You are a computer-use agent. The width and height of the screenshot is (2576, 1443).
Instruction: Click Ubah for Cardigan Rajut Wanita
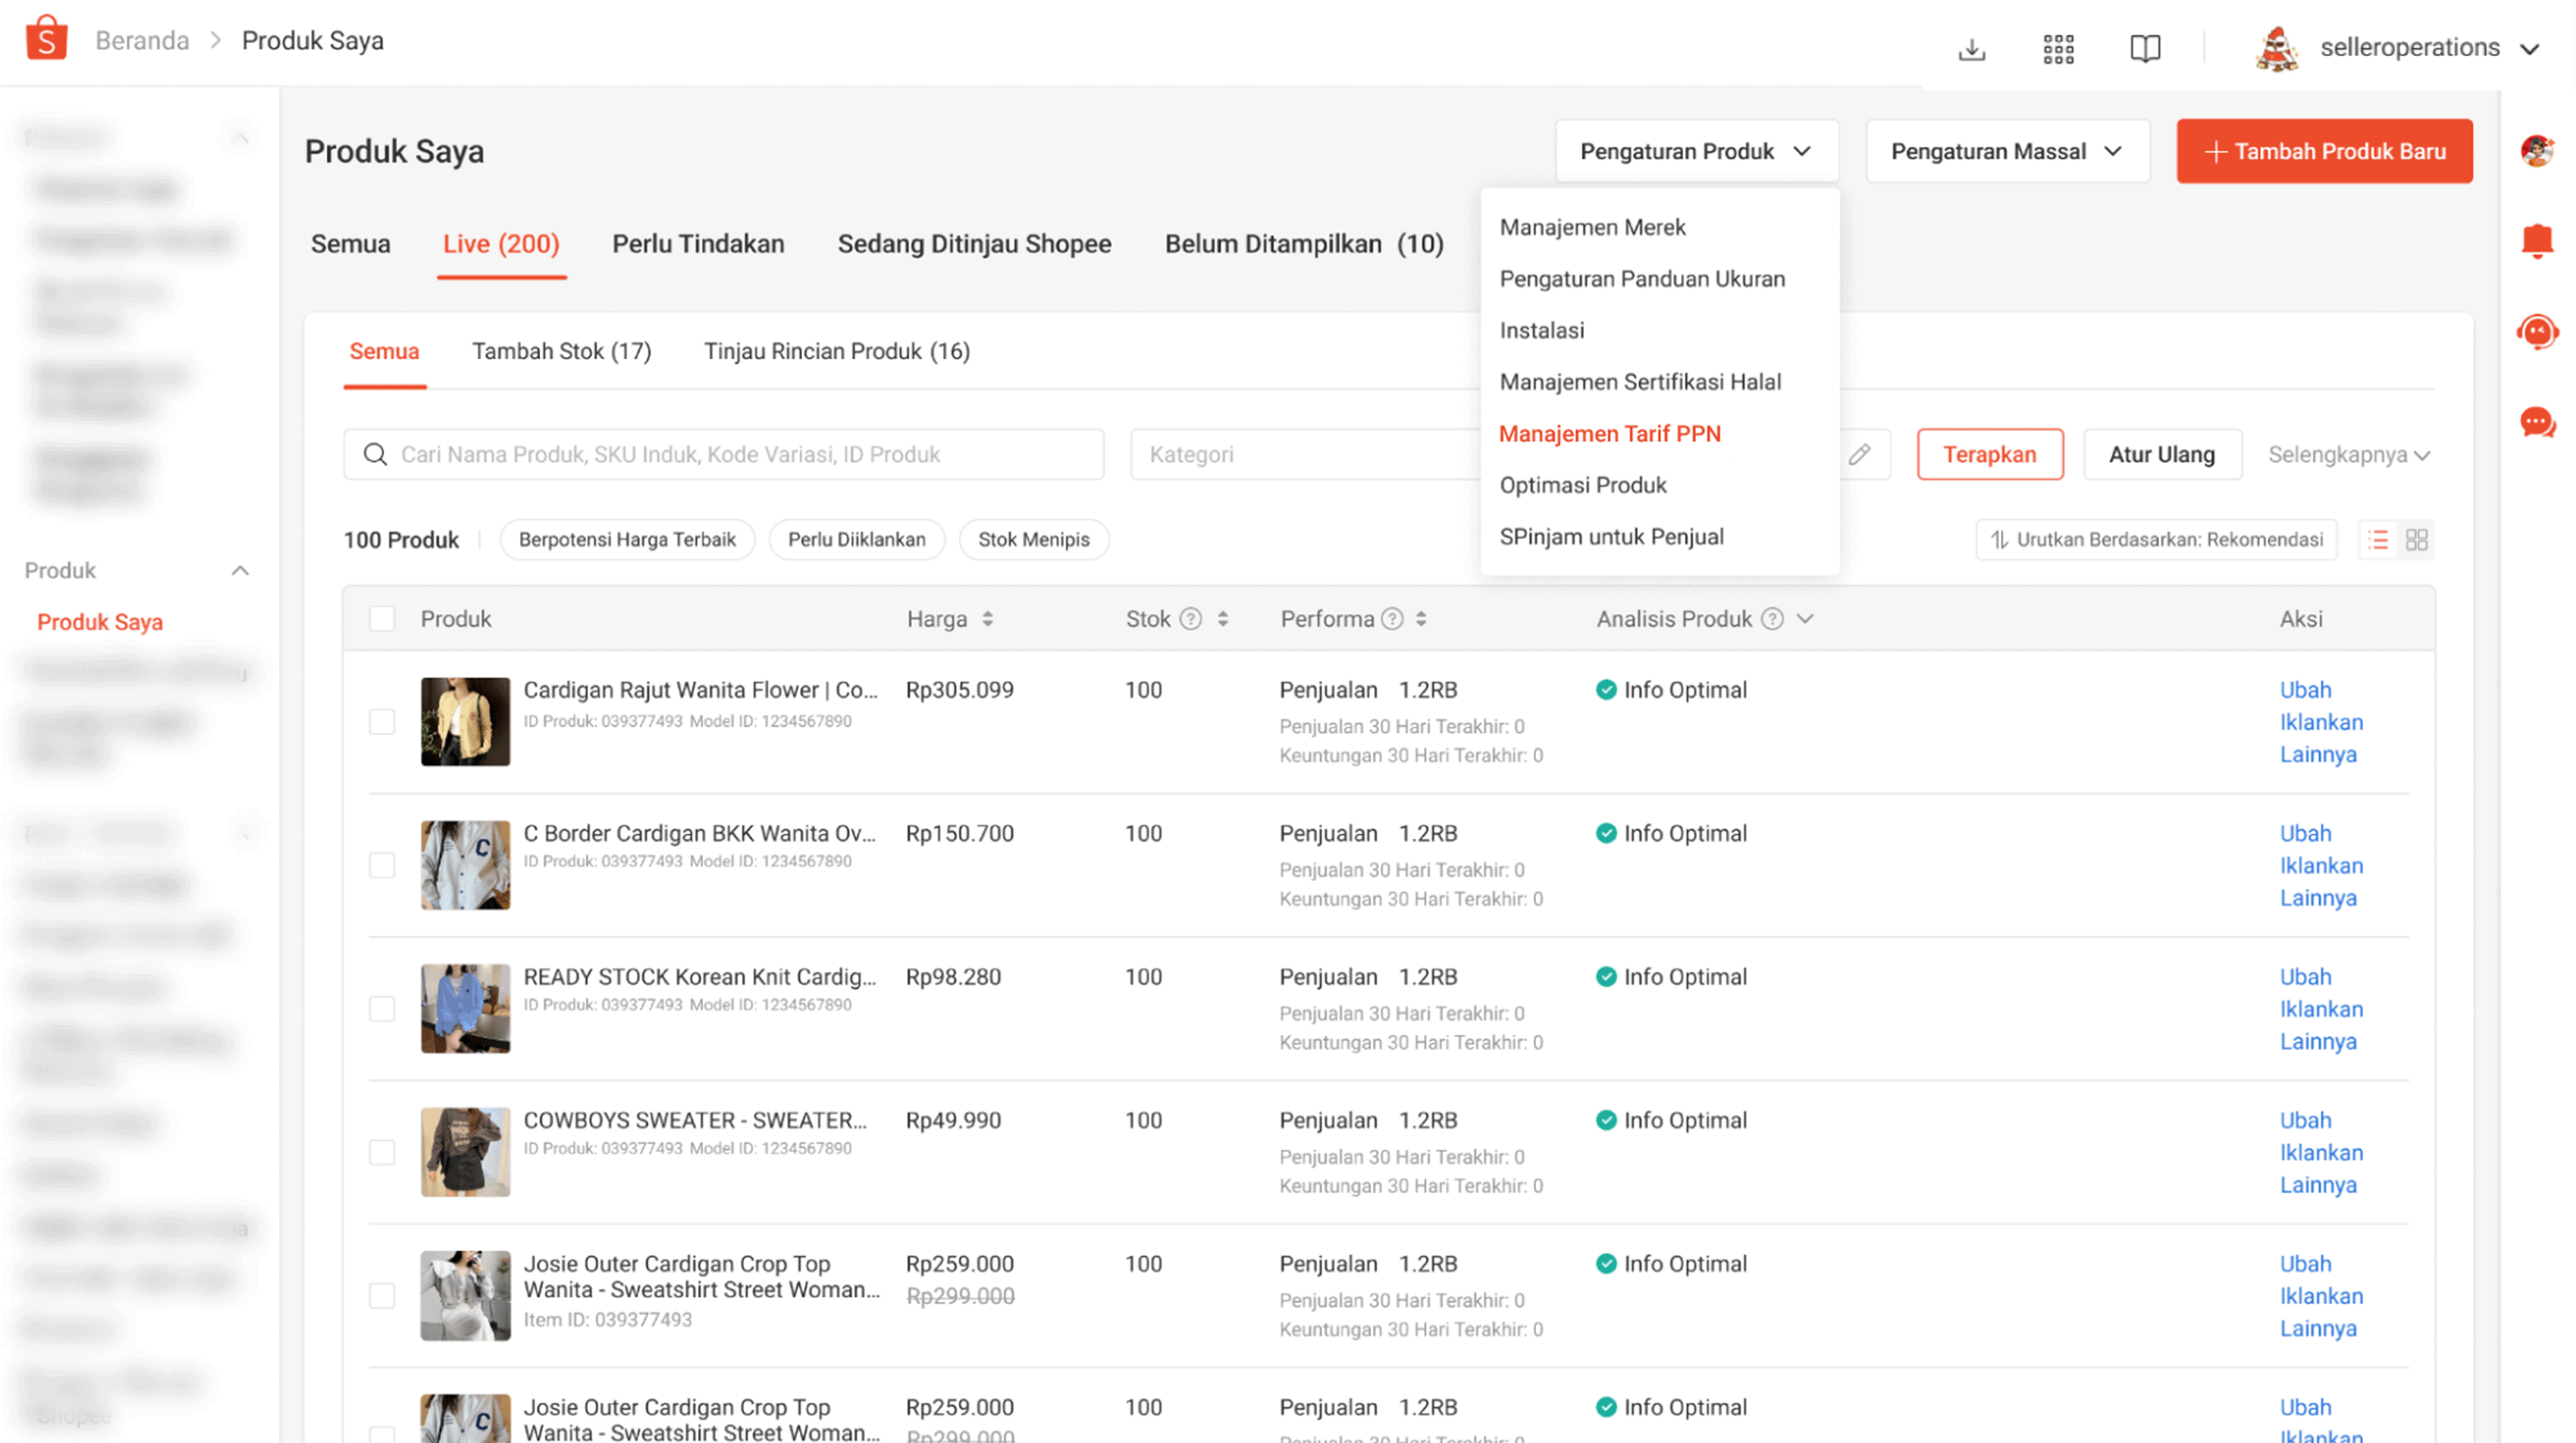pos(2305,690)
